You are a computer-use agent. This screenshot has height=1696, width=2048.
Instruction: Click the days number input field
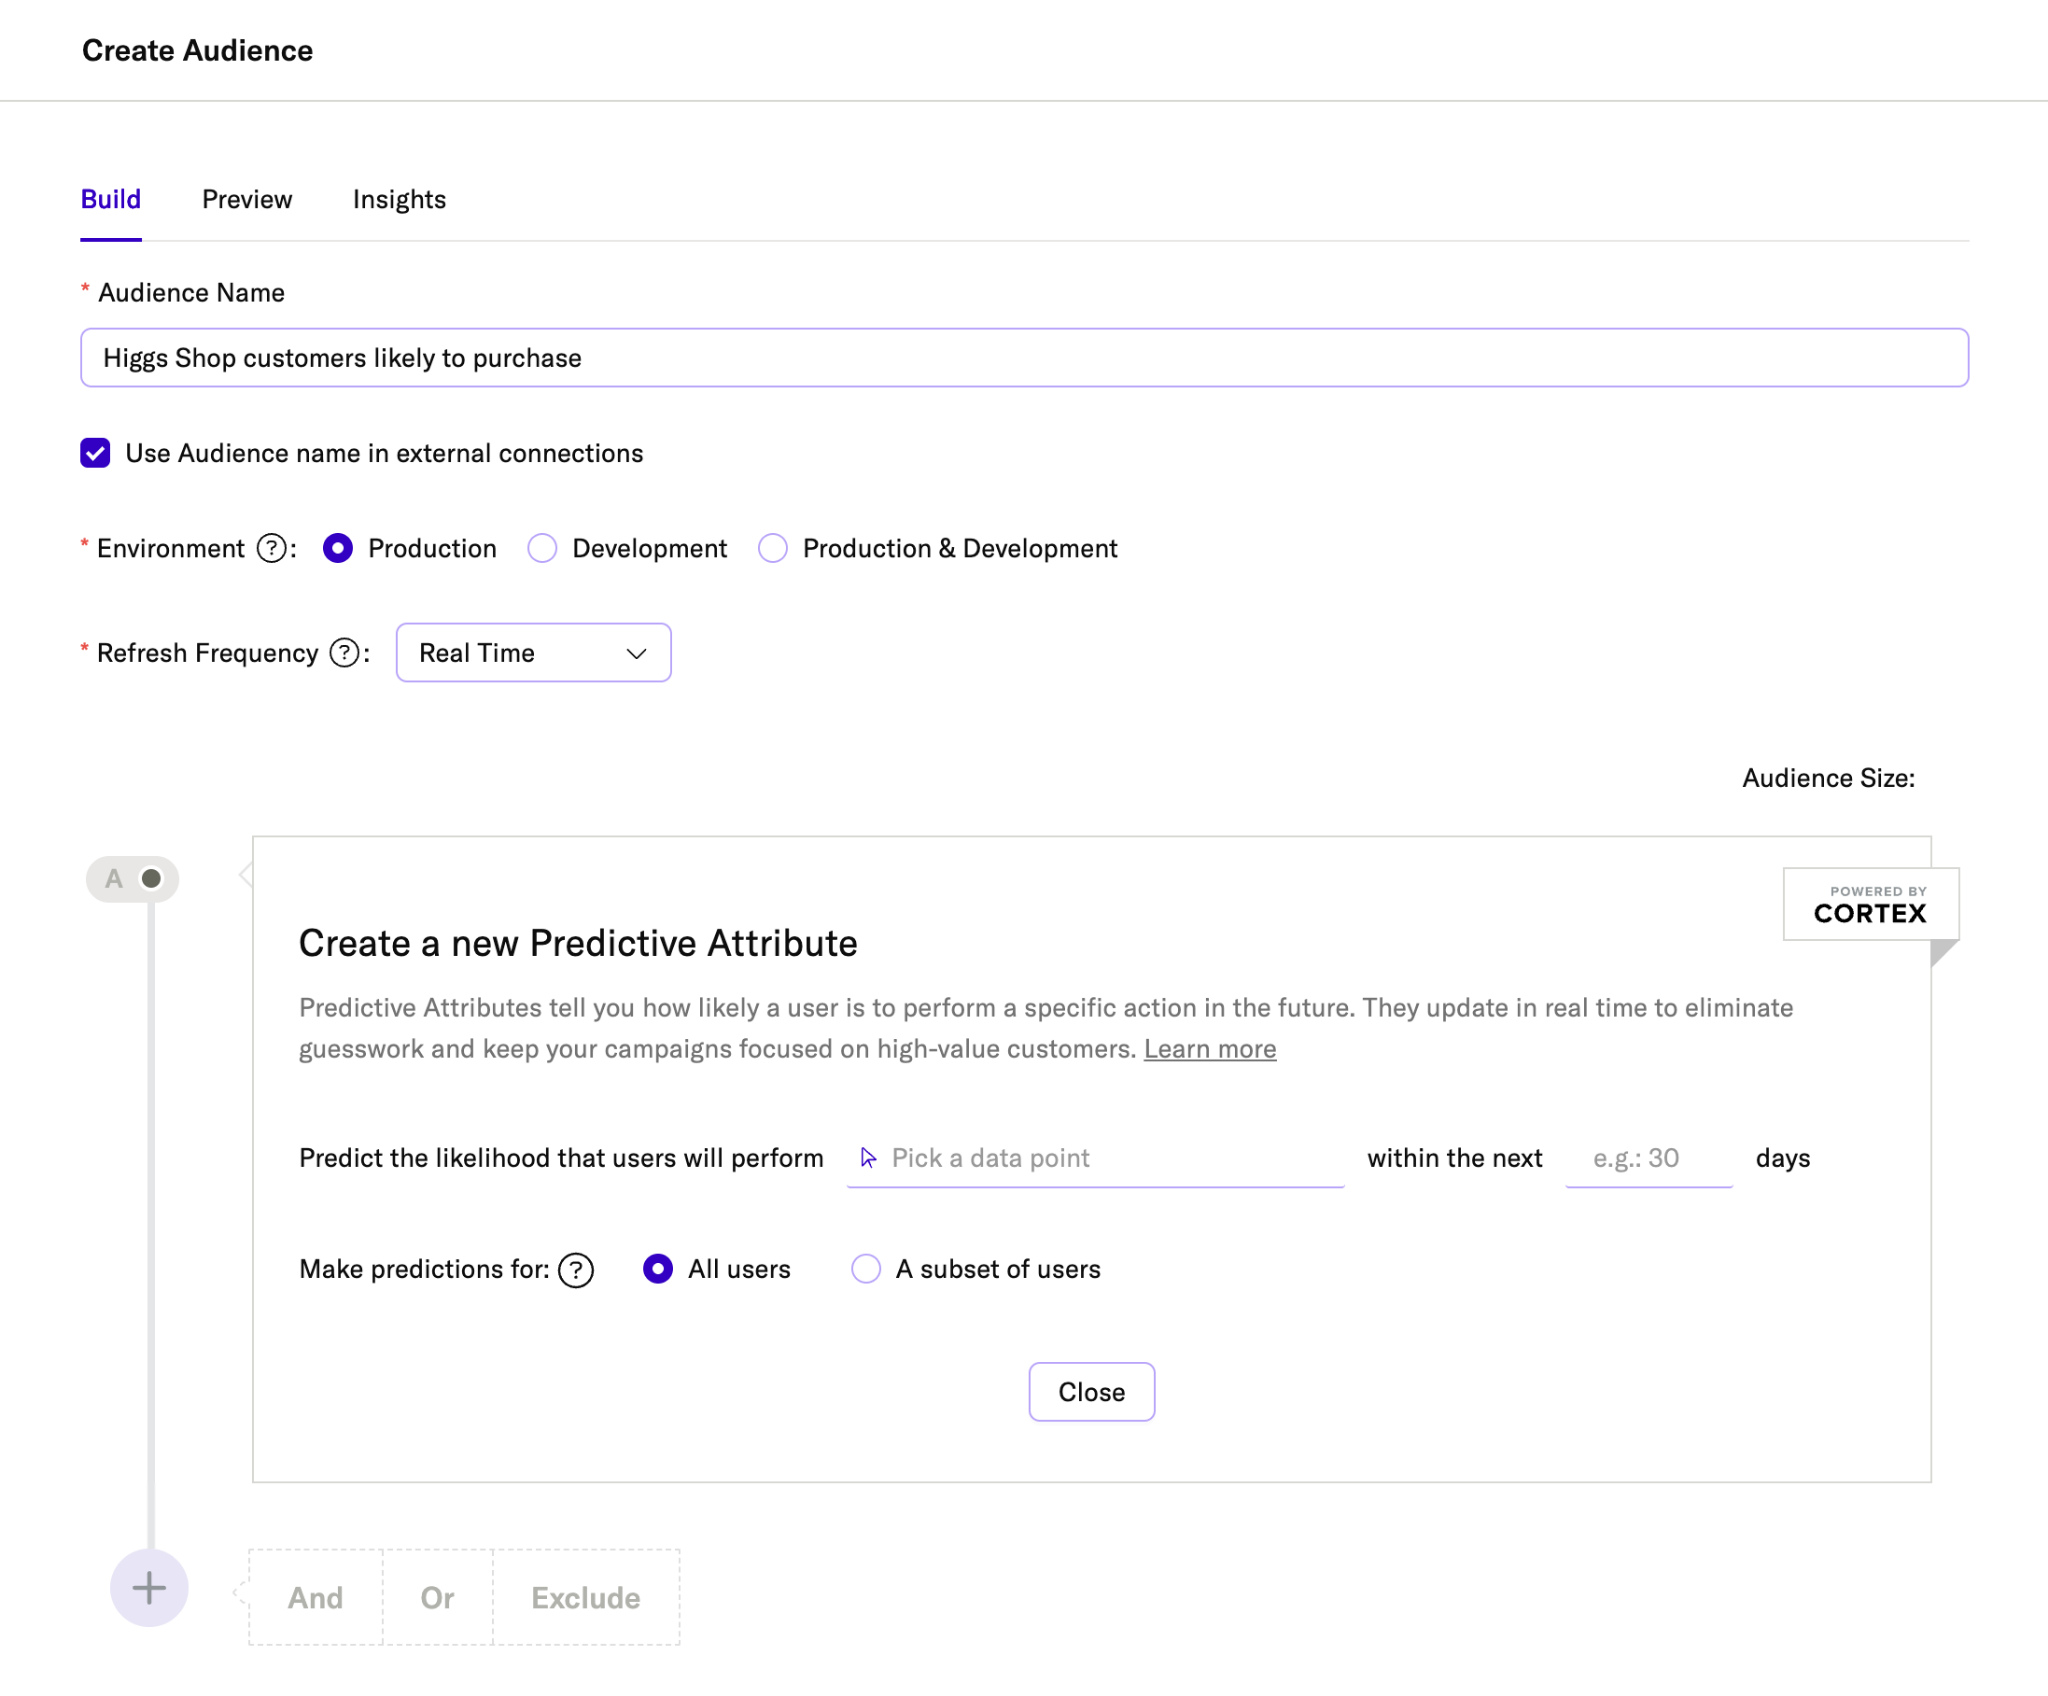[1649, 1158]
